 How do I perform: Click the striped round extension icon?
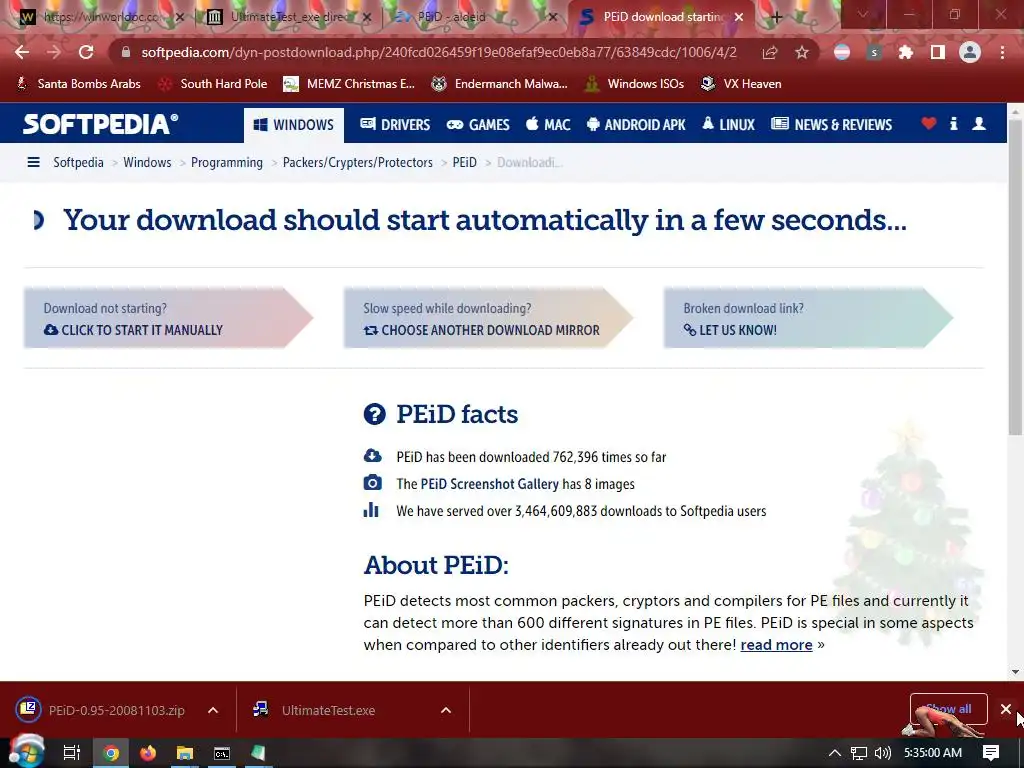(x=842, y=52)
